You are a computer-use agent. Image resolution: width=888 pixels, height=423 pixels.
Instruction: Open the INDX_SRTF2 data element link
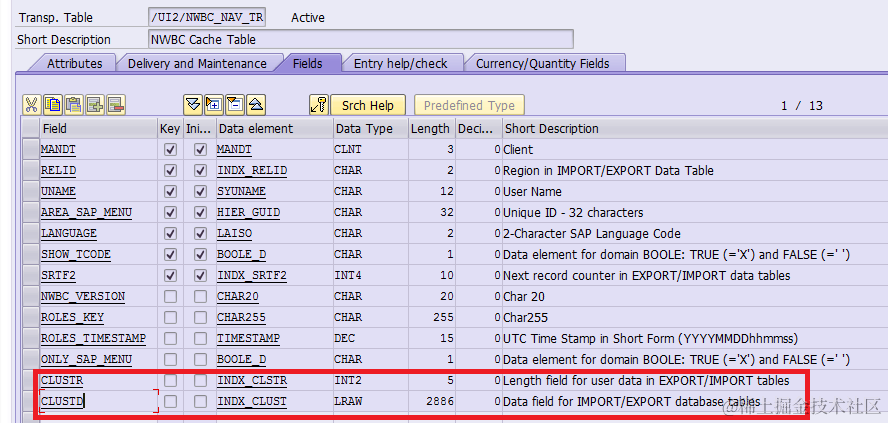(252, 275)
